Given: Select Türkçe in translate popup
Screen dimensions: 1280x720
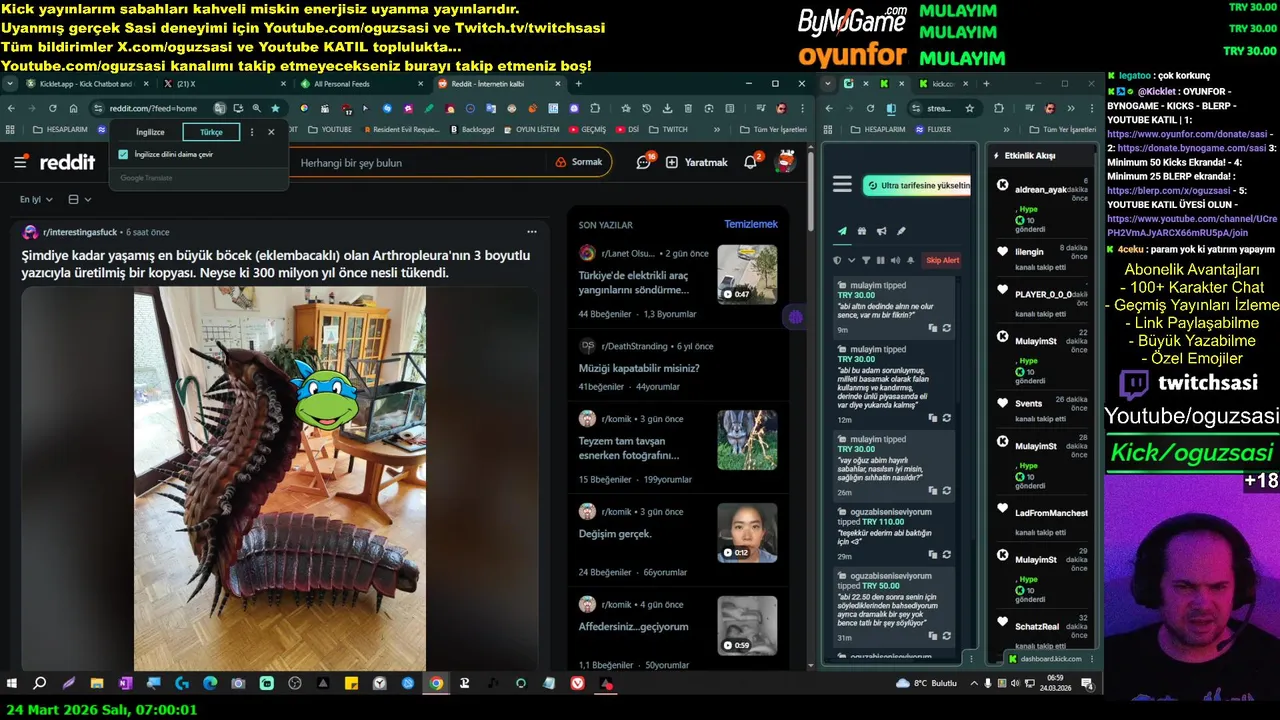Looking at the screenshot, I should tap(211, 132).
